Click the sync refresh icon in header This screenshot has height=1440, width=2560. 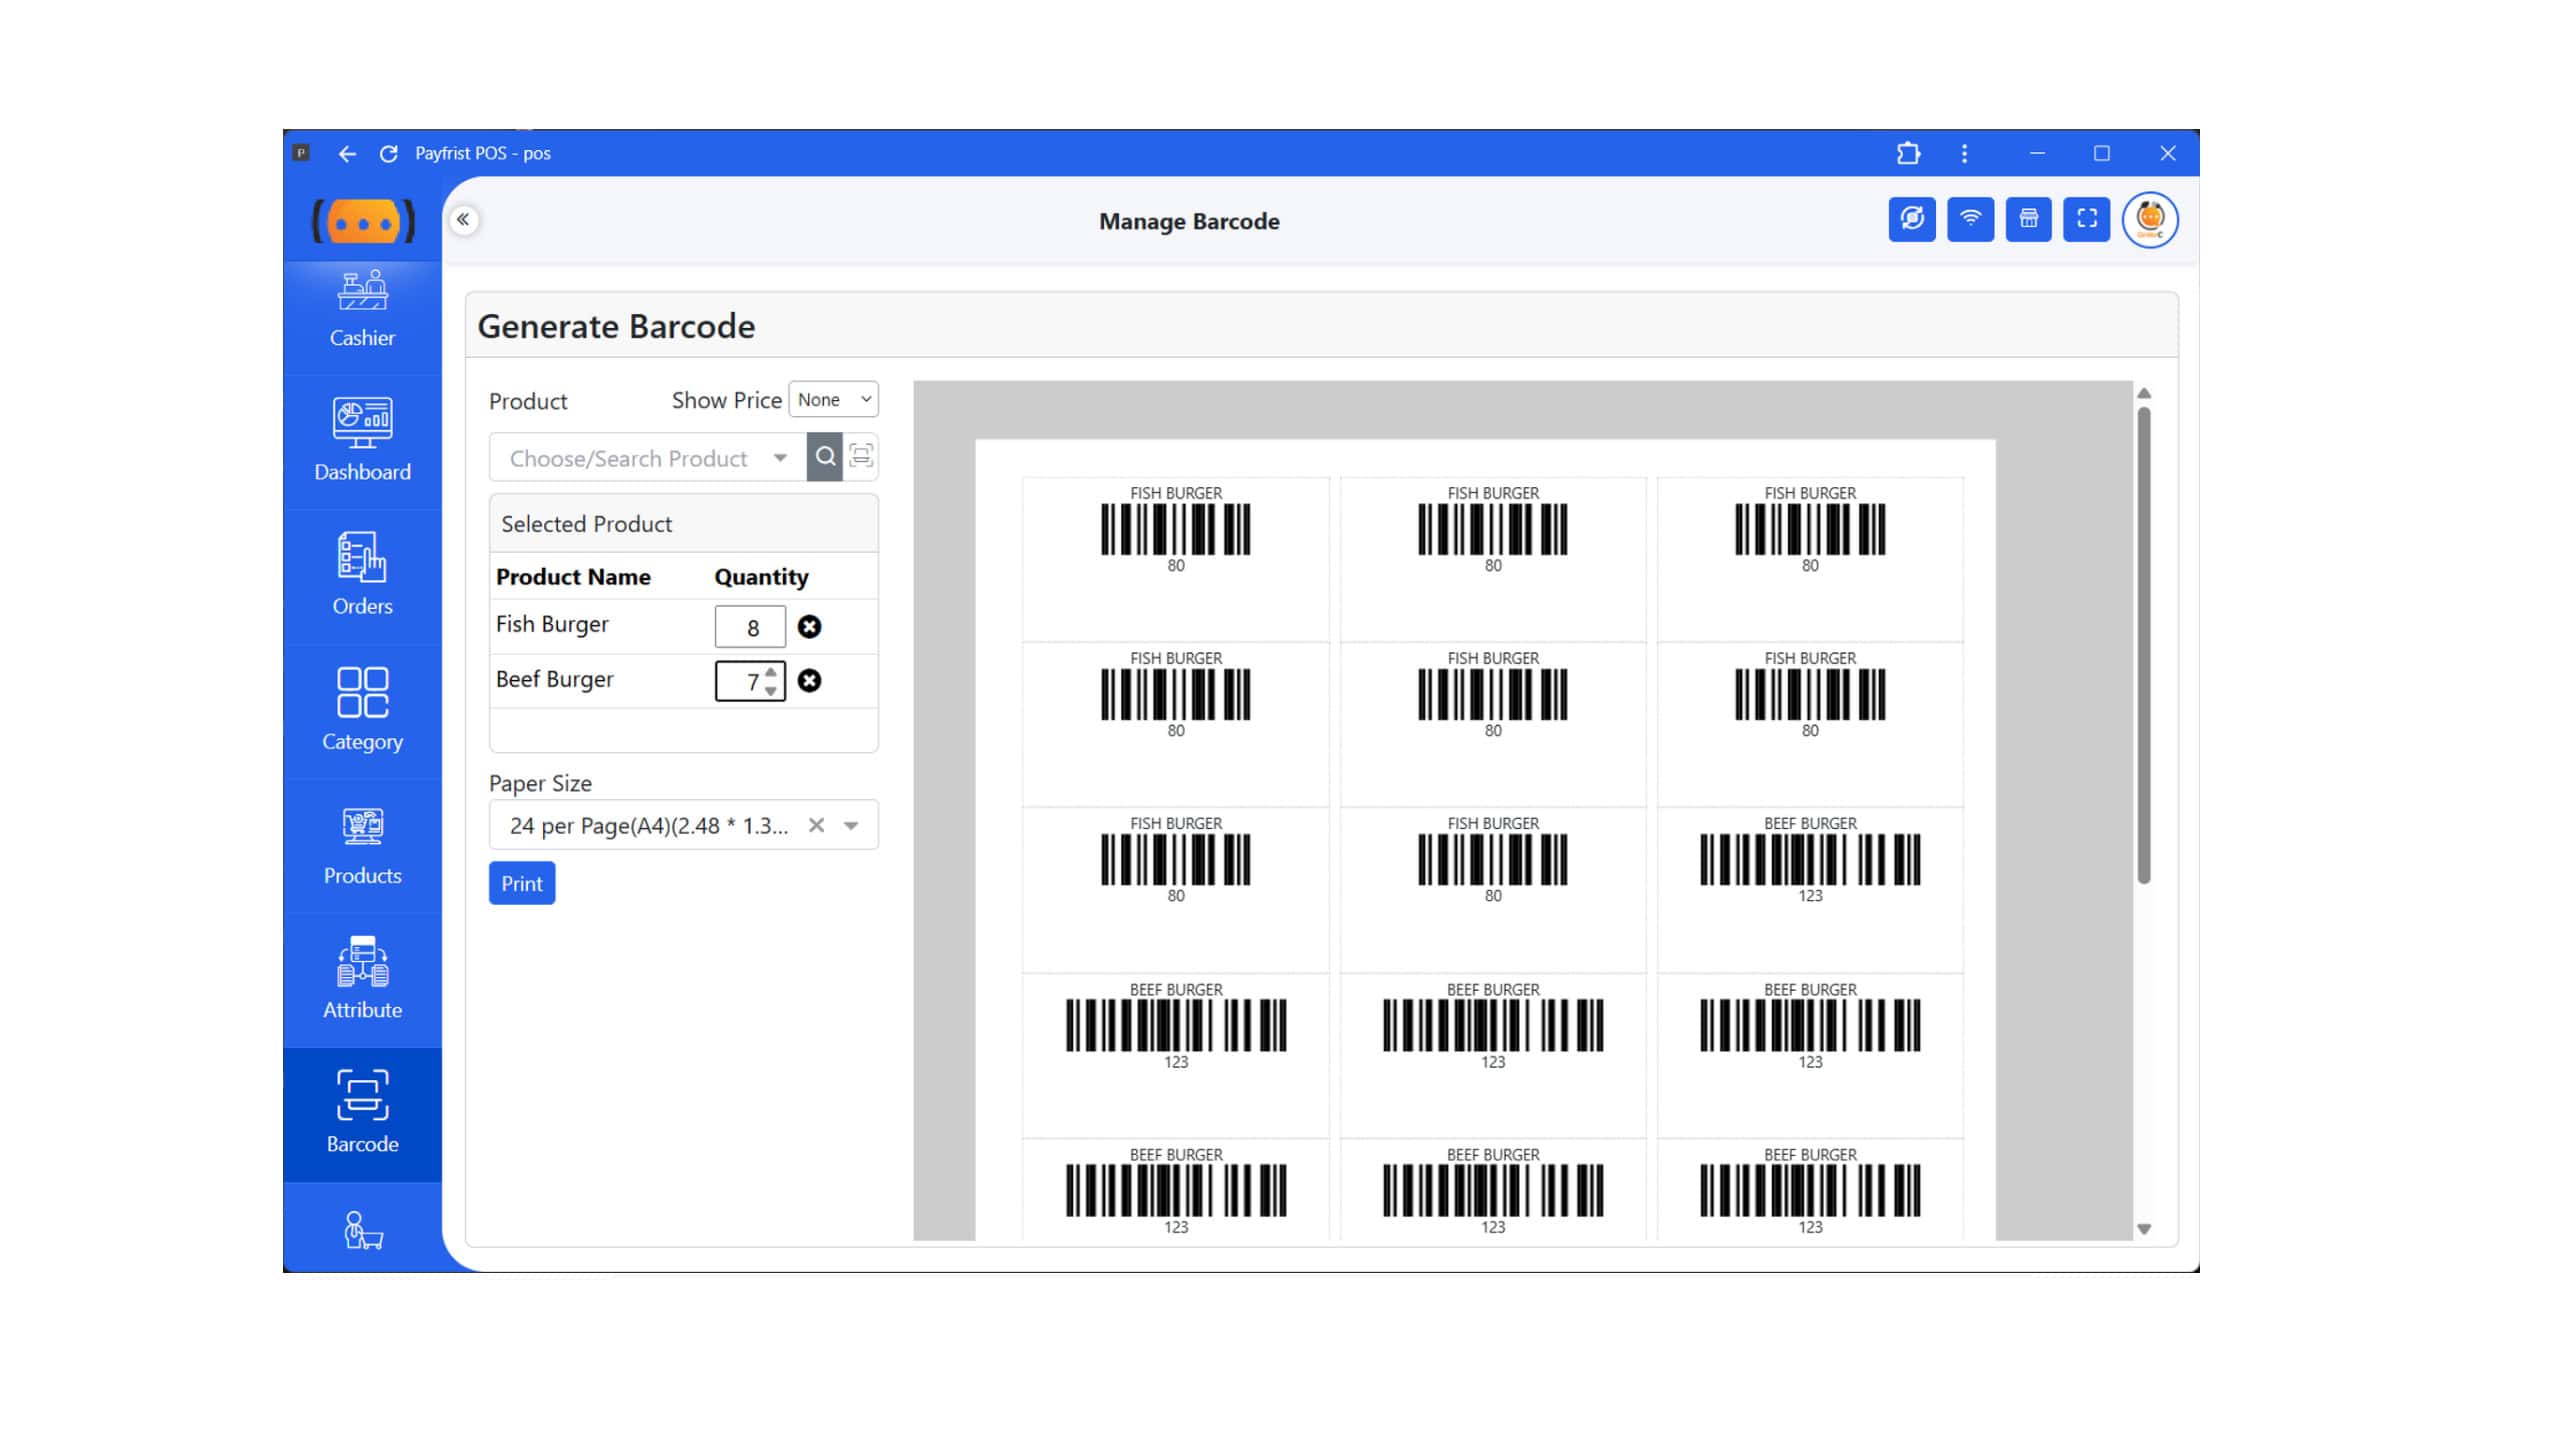(x=1911, y=219)
